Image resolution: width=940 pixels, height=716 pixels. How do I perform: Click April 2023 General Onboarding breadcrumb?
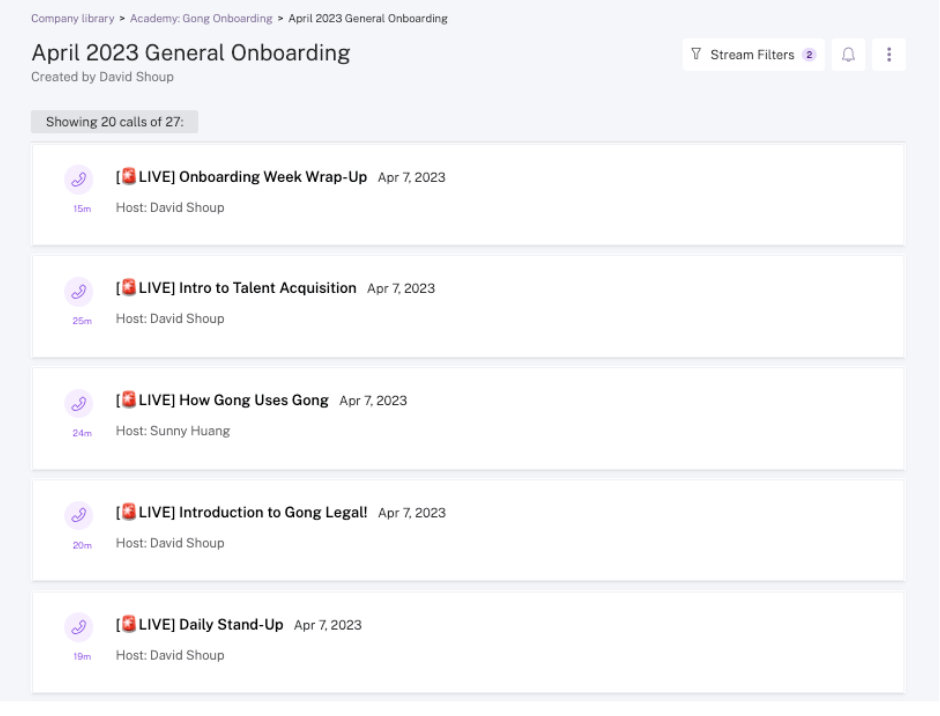368,19
